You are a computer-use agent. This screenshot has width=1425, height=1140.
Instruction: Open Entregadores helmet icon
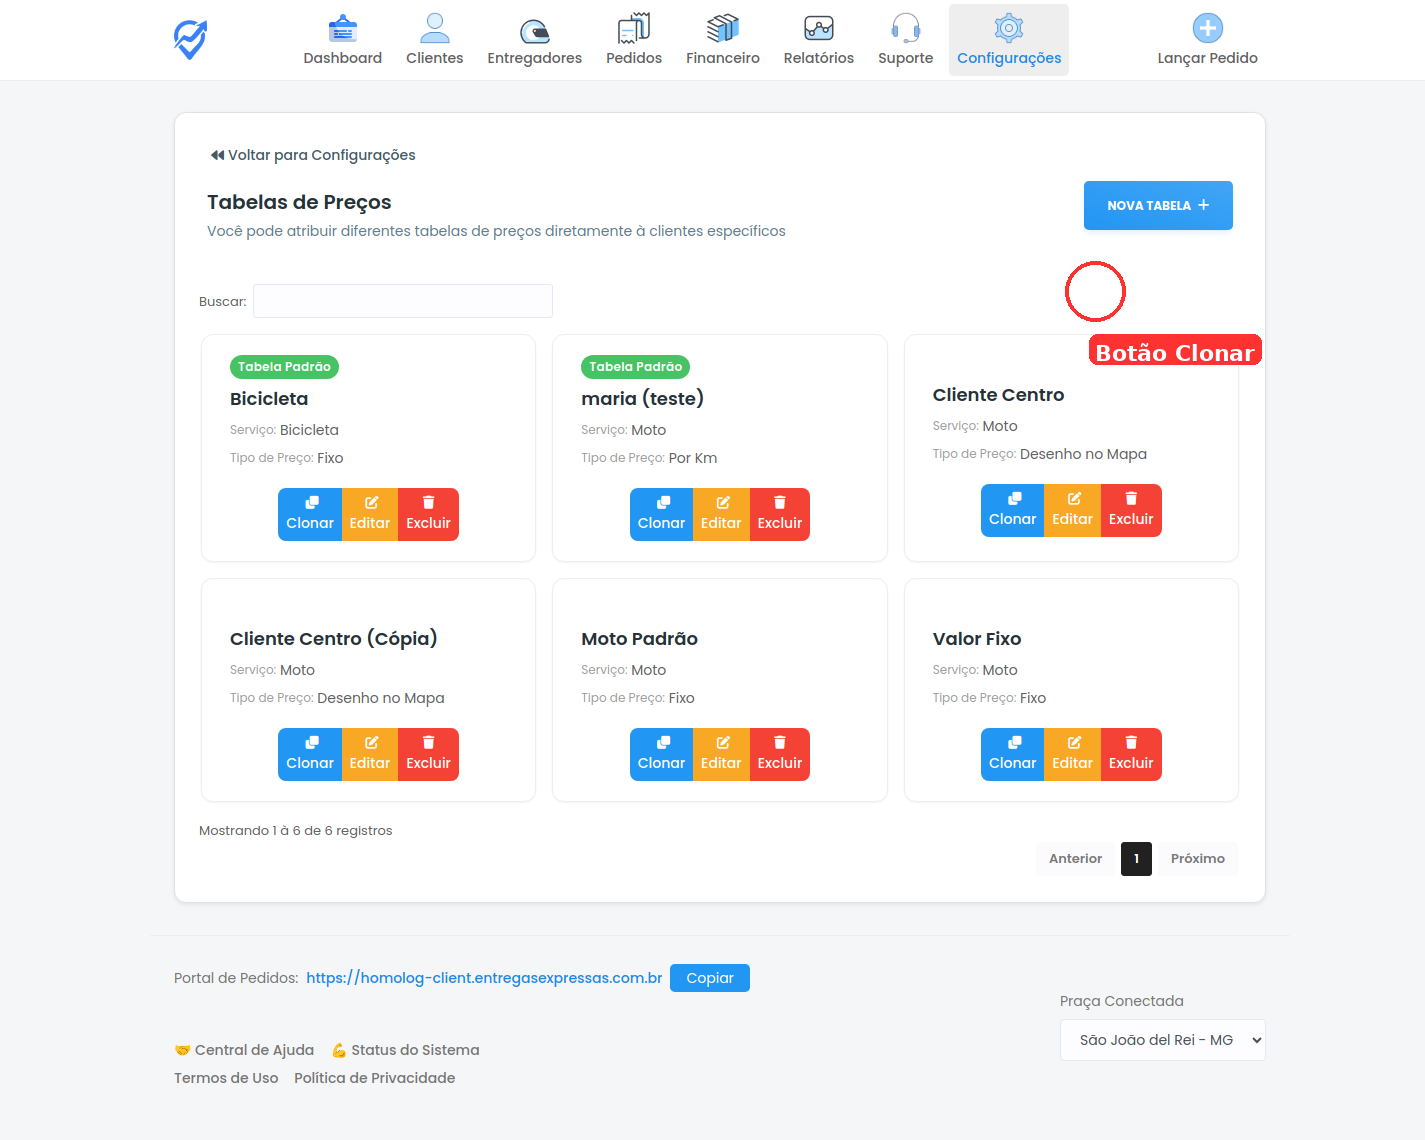pos(534,30)
